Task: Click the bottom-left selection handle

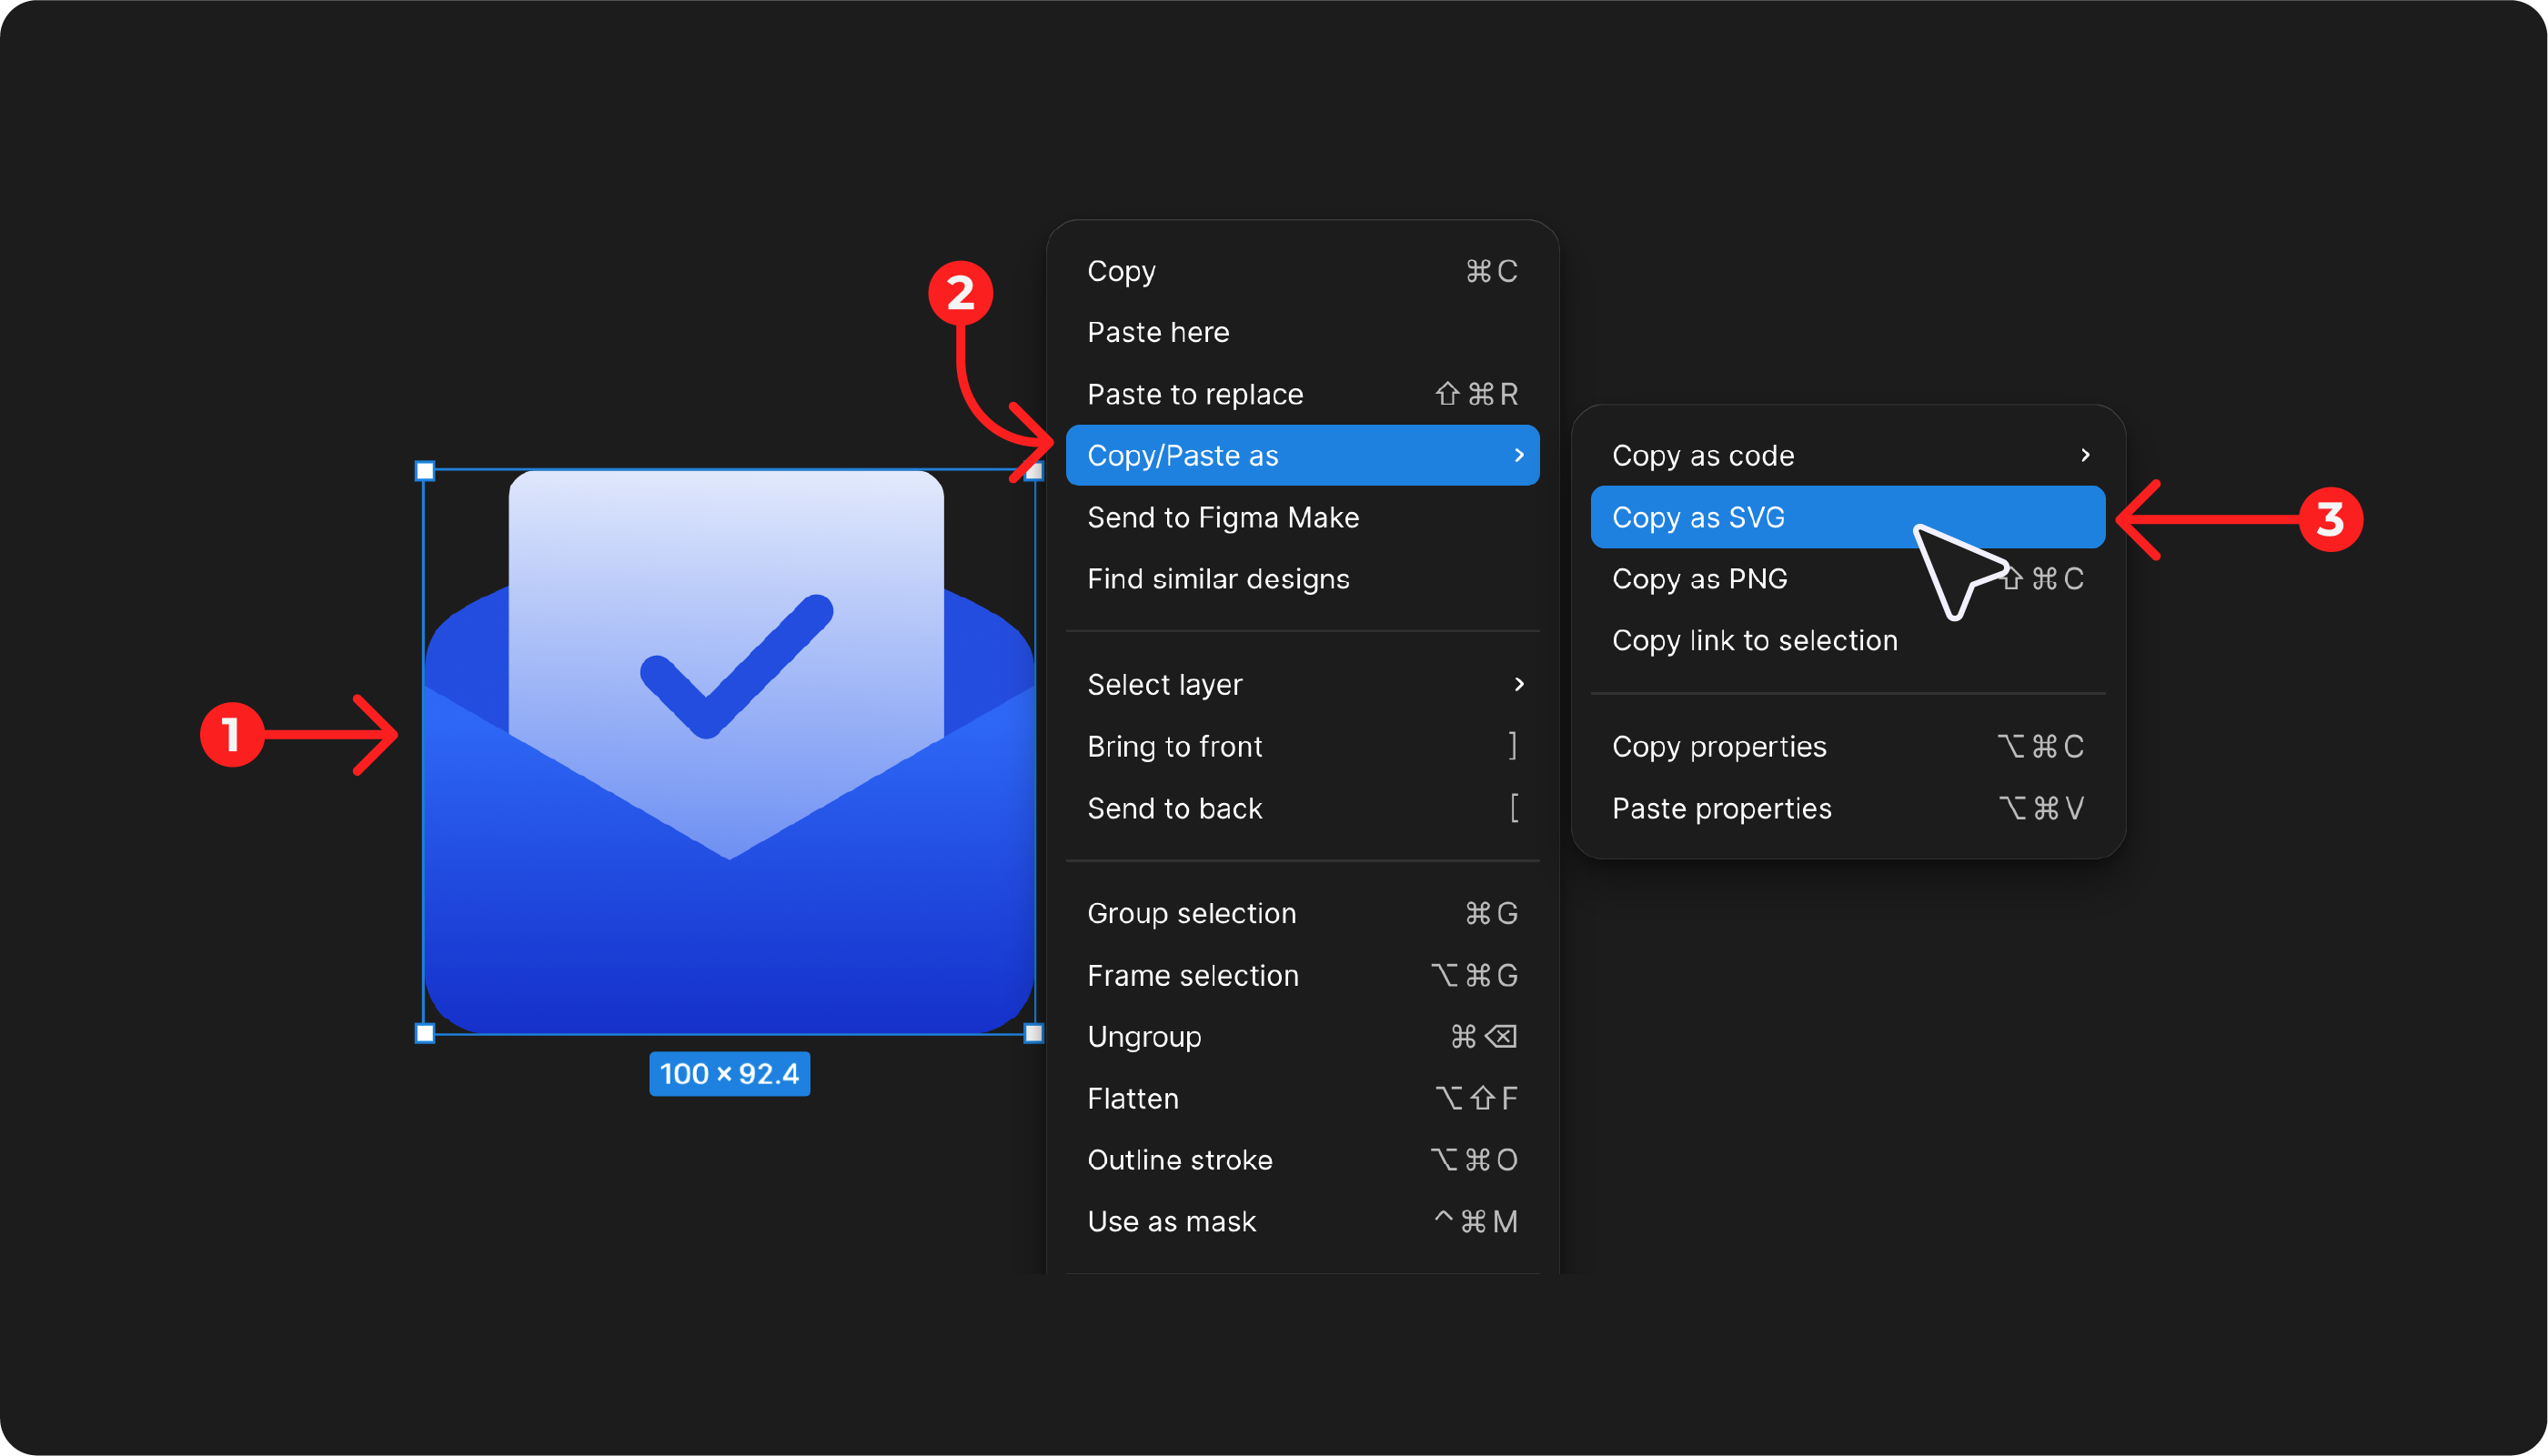Action: pos(425,1033)
